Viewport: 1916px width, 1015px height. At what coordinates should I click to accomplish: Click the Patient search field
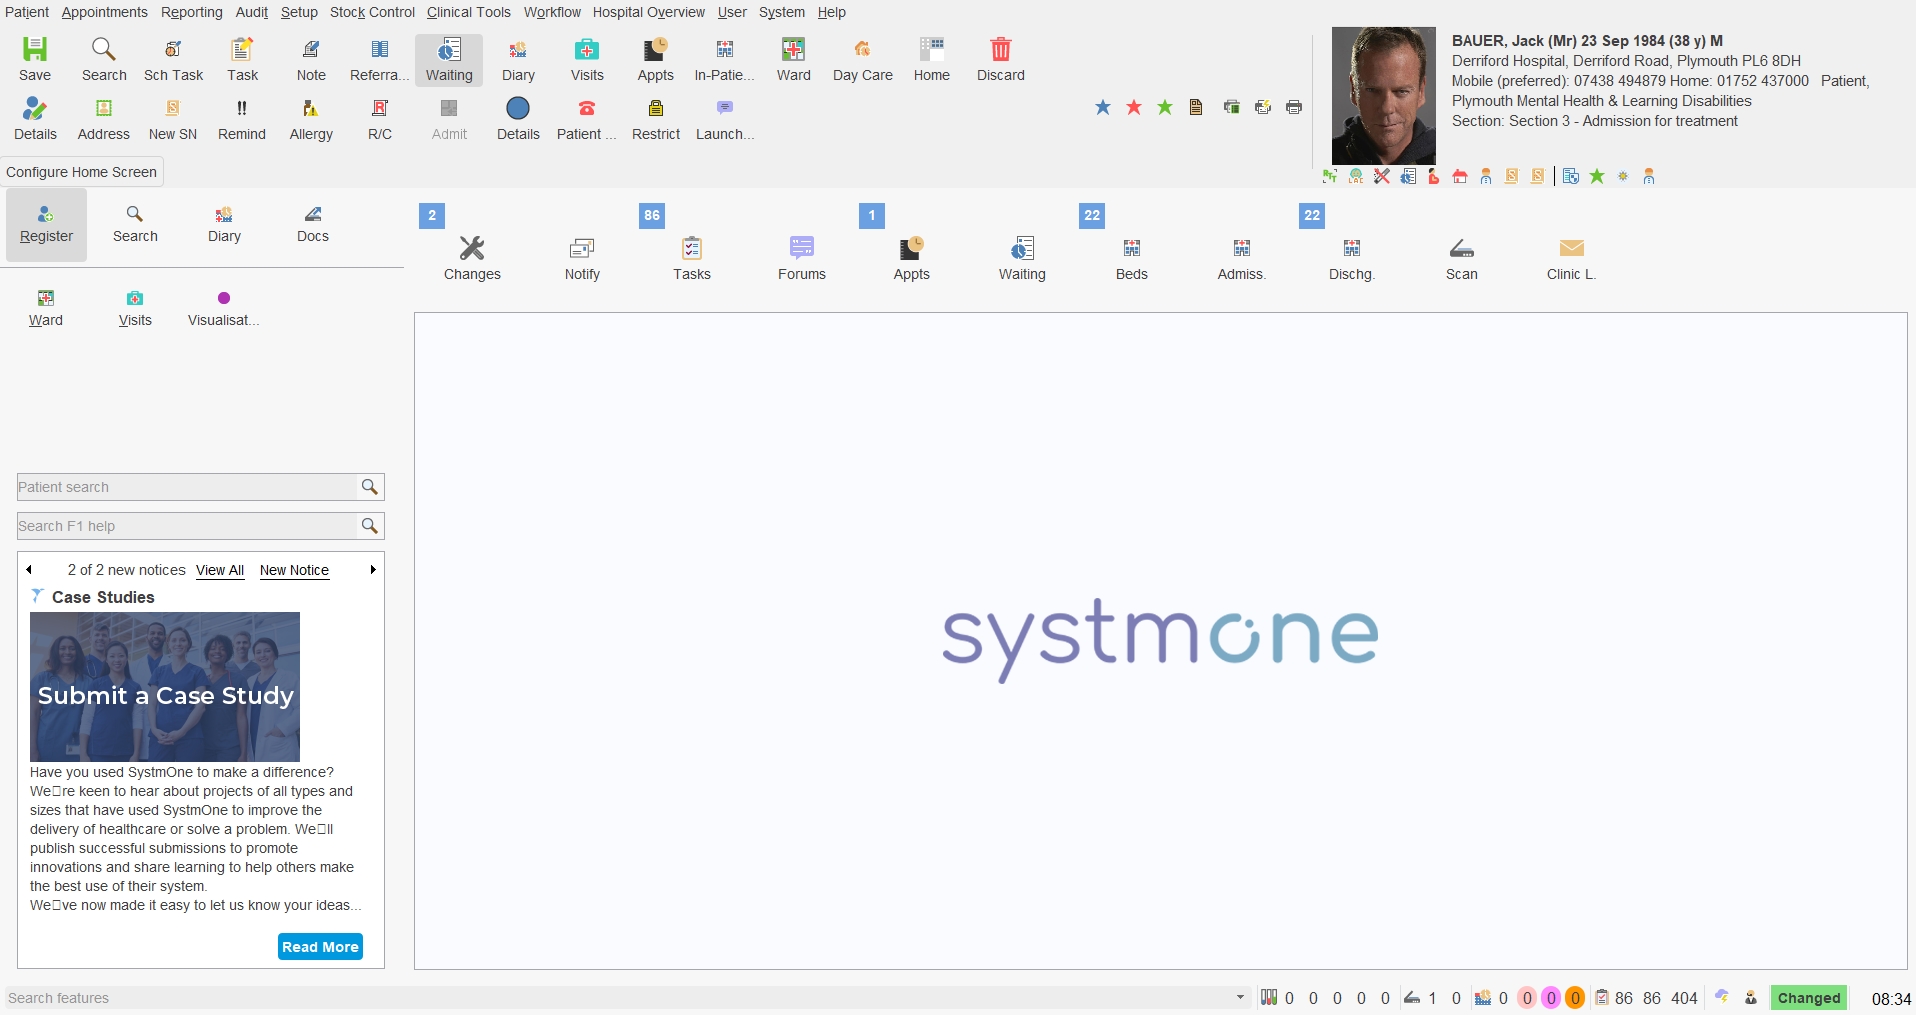pos(187,487)
